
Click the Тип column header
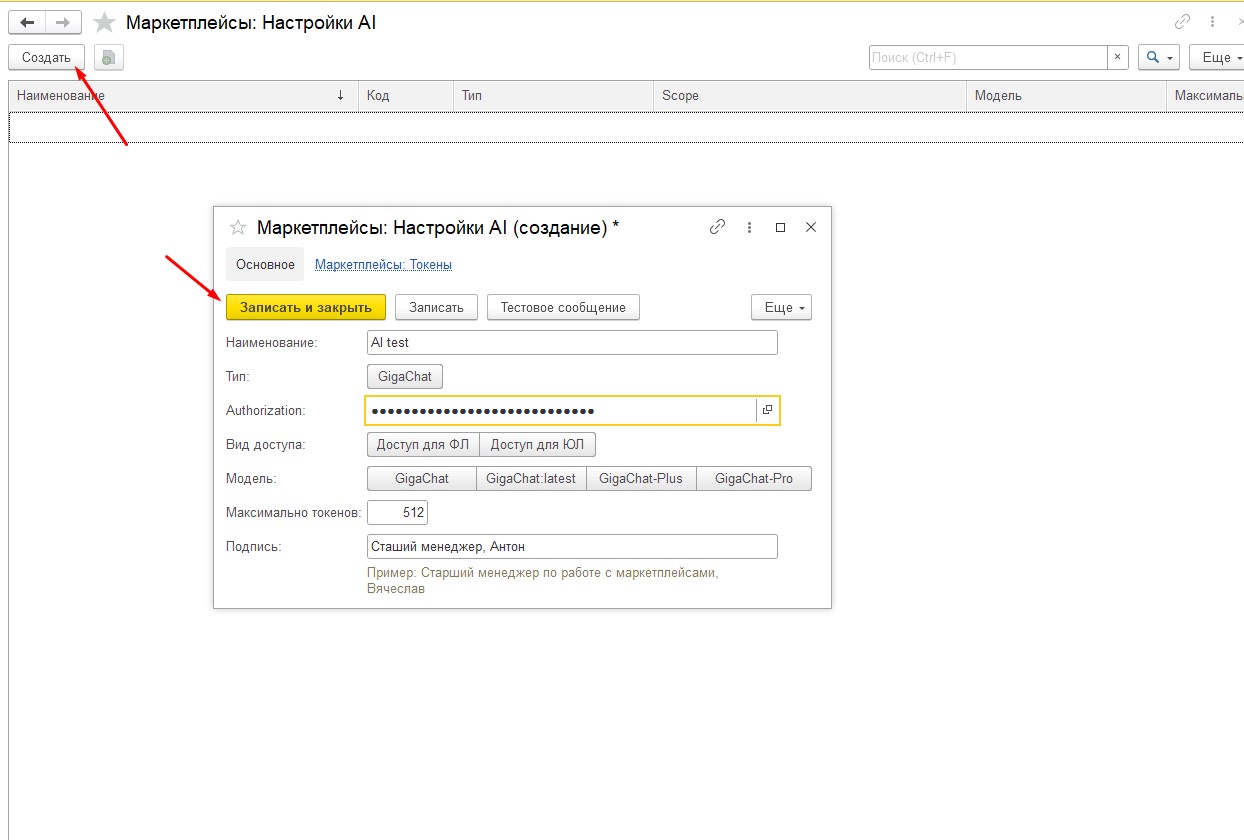click(553, 95)
